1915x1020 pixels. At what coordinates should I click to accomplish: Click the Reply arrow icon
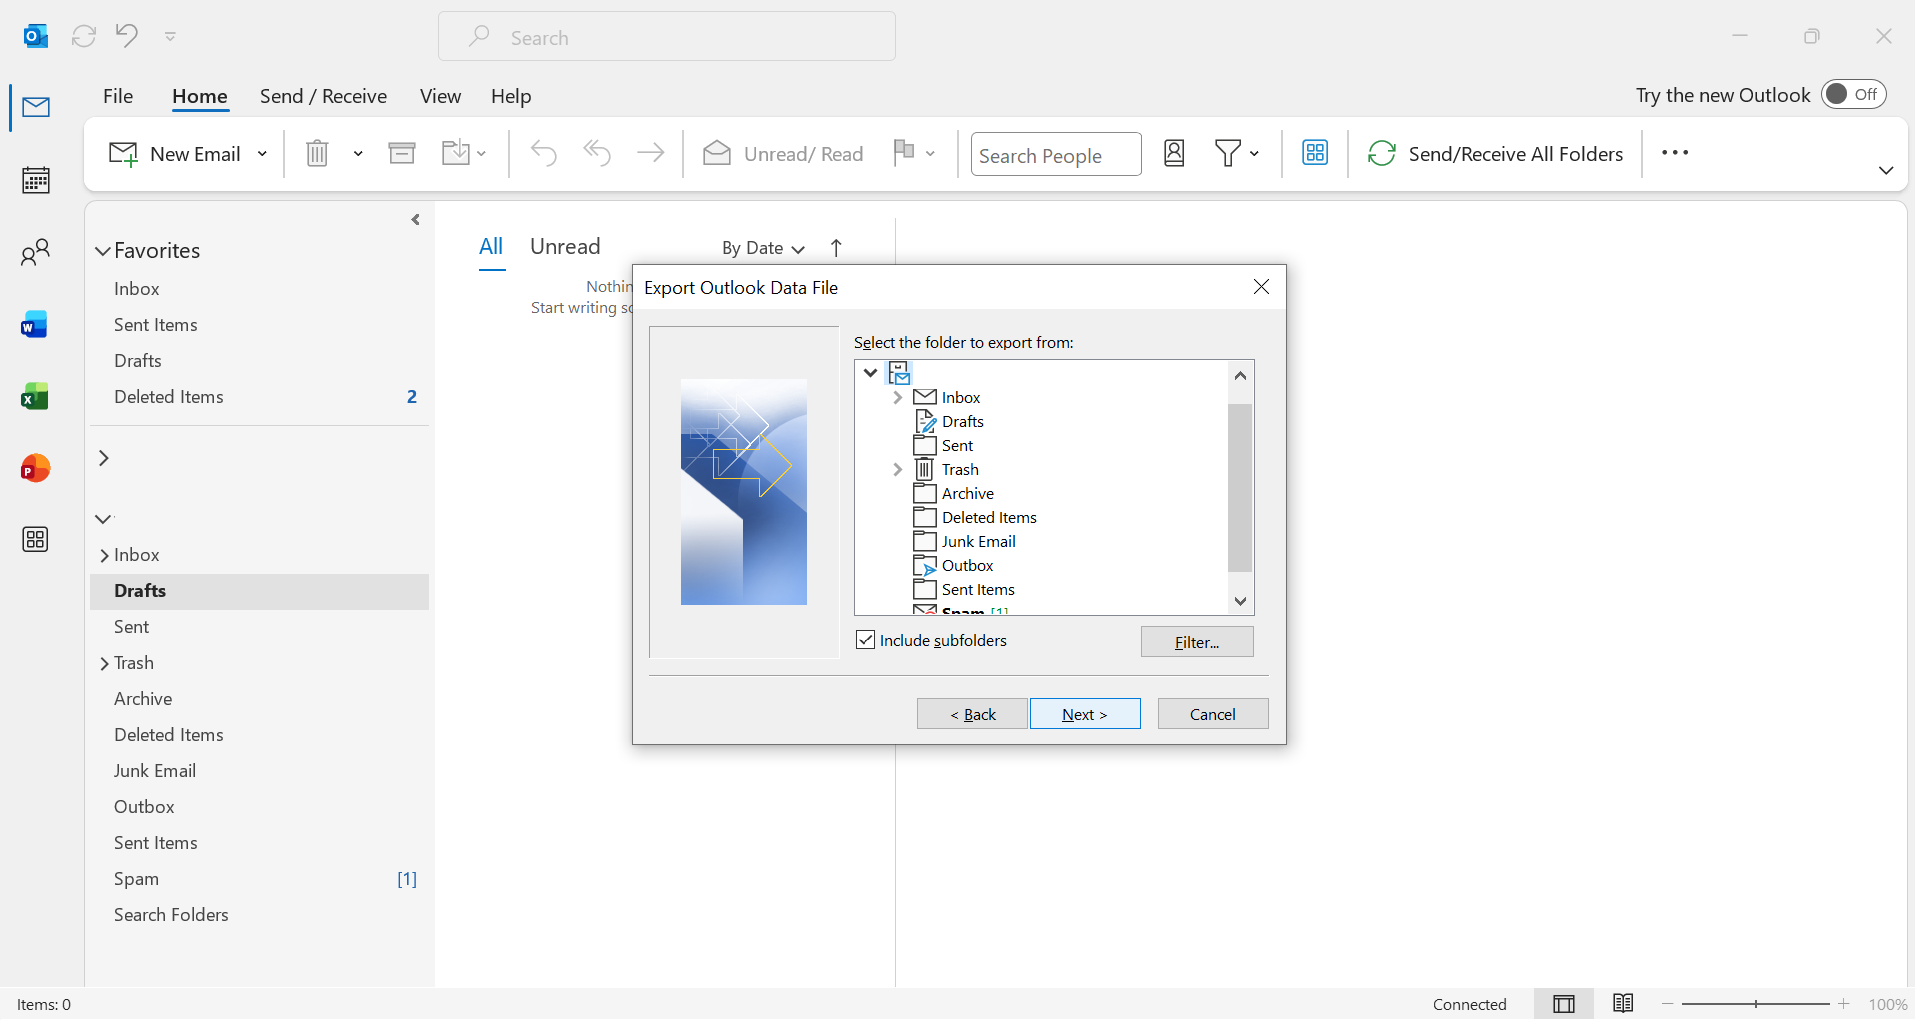pyautogui.click(x=544, y=153)
